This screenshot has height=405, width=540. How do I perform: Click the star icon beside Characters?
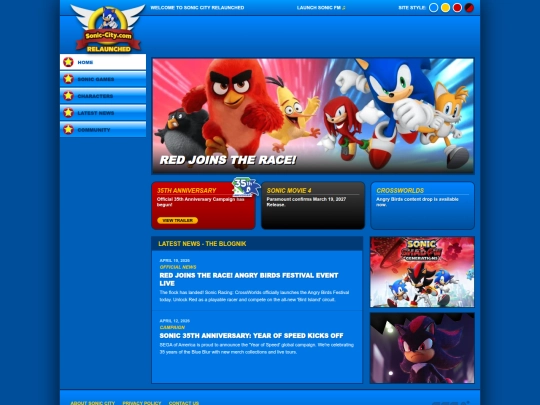point(68,96)
